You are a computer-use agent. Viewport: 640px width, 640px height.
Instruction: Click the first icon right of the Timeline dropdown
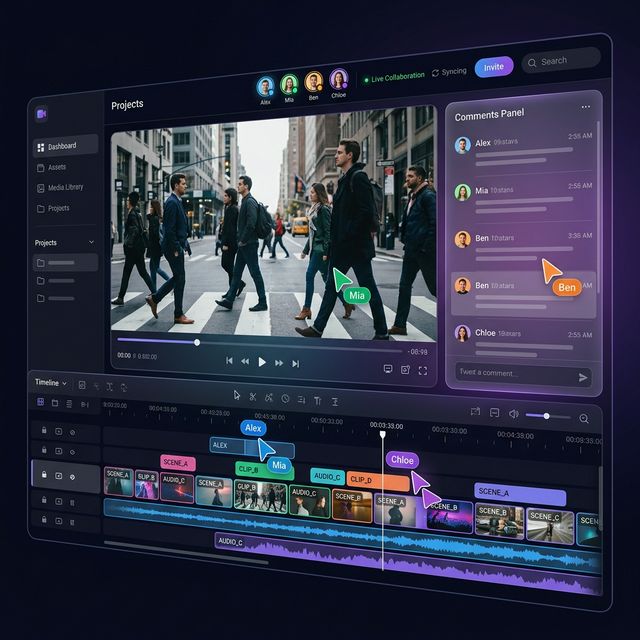click(x=82, y=385)
